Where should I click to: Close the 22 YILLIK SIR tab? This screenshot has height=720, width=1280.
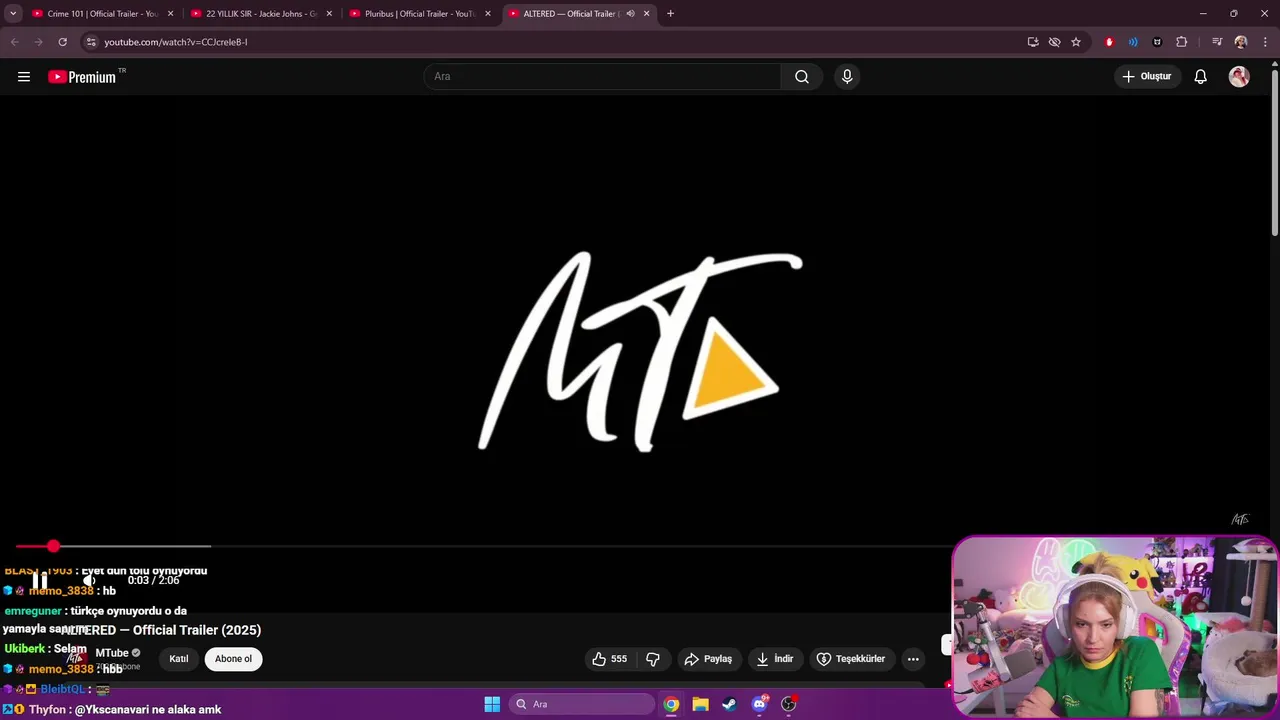(x=329, y=13)
